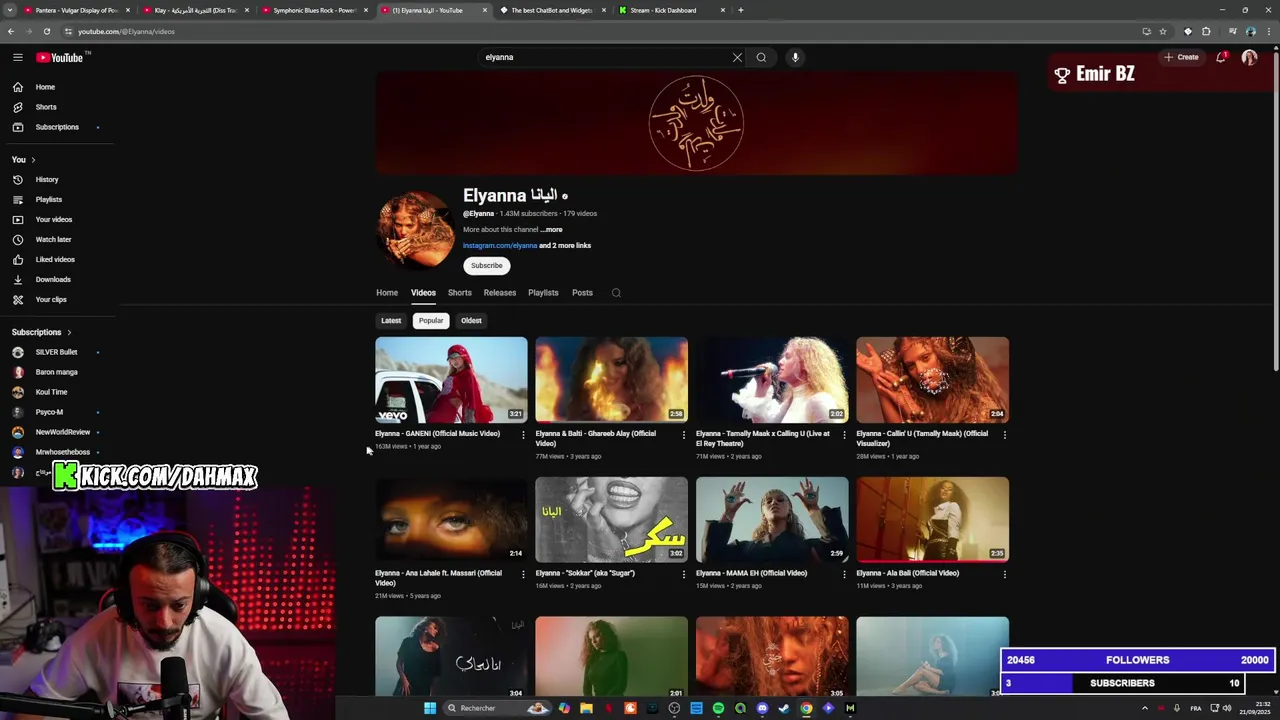Open options menu for Tamally Maak live video

[844, 434]
